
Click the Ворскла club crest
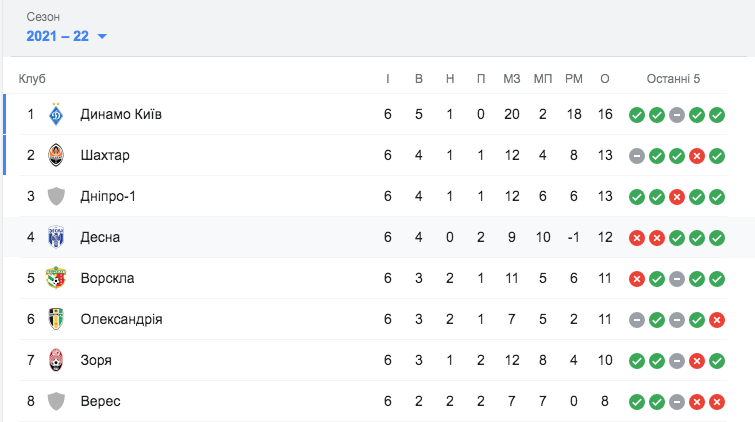56,278
